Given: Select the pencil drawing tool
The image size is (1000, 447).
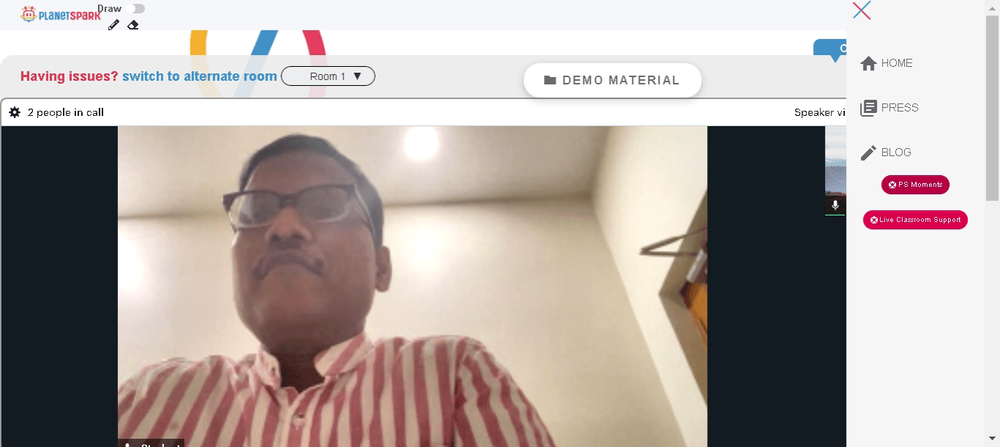Looking at the screenshot, I should point(114,25).
